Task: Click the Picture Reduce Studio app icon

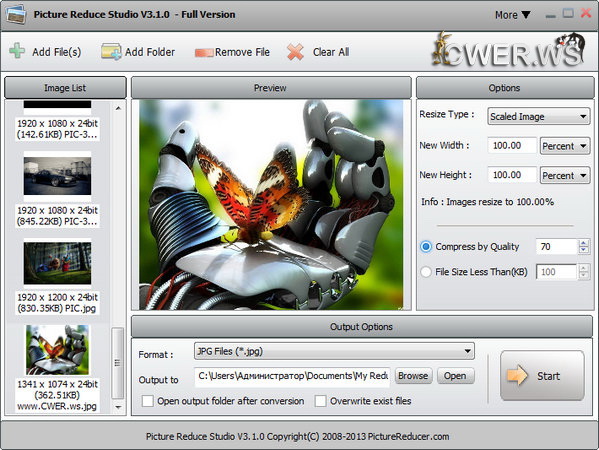Action: [x=16, y=15]
